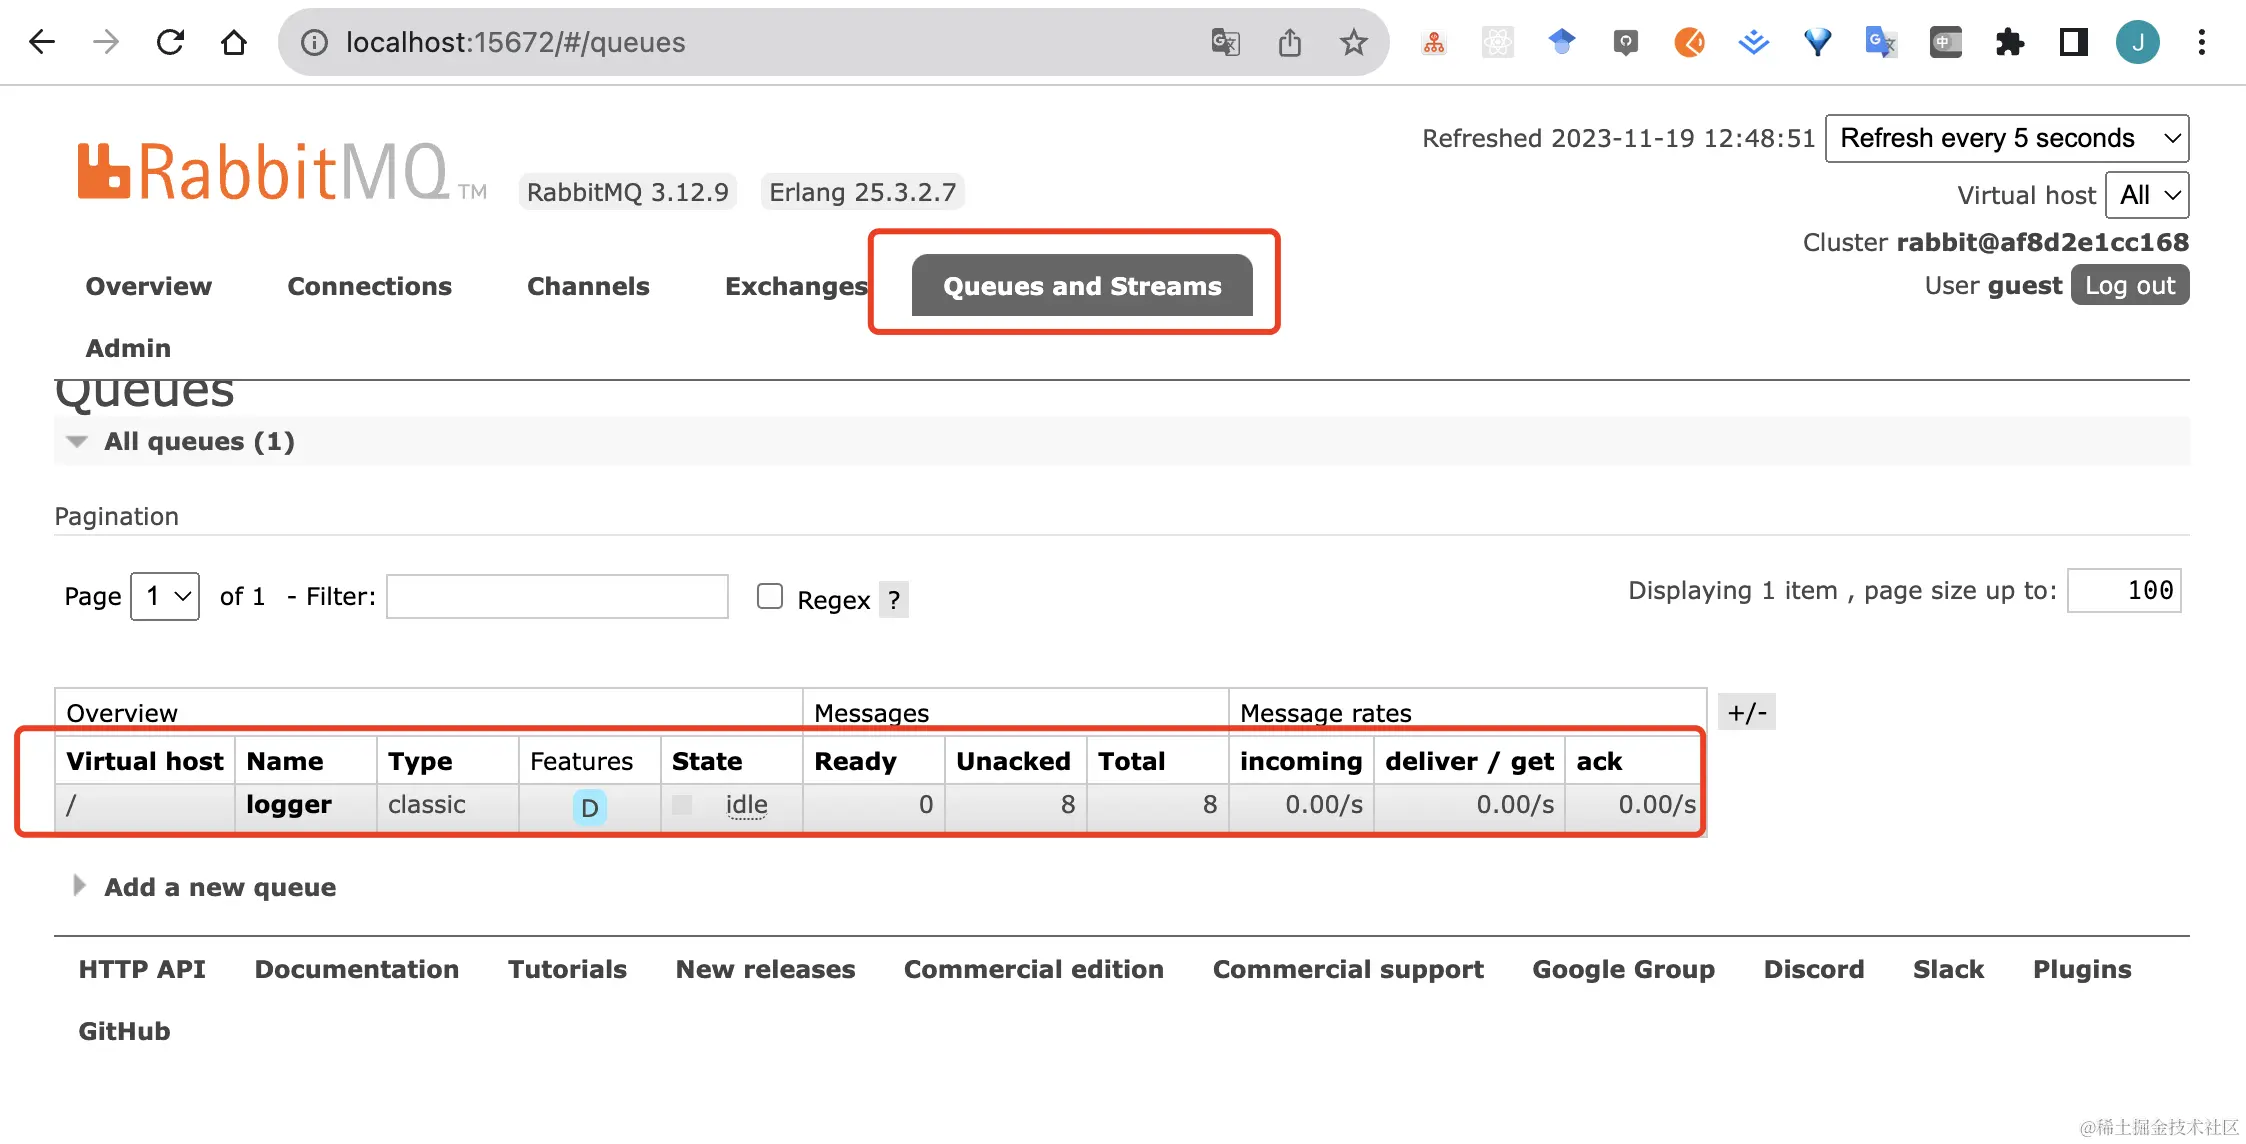Click the site info icon beside the URL
Viewport: 2246px width, 1144px height.
pyautogui.click(x=314, y=42)
